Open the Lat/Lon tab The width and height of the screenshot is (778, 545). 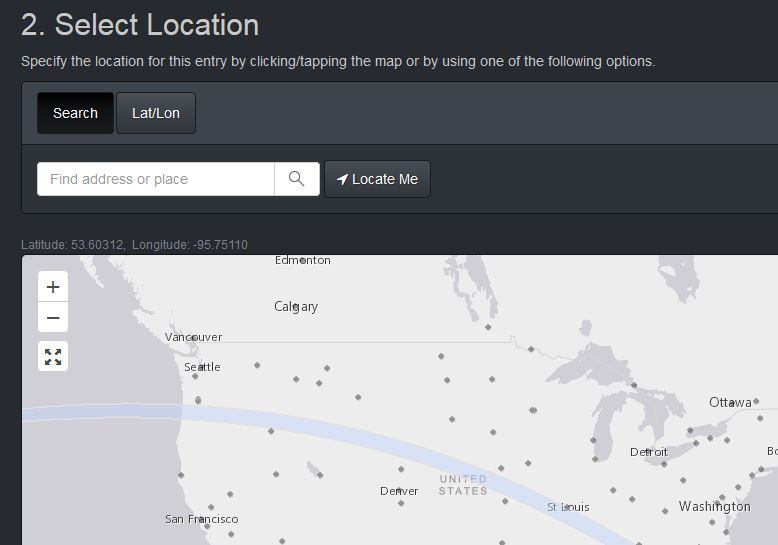(156, 113)
